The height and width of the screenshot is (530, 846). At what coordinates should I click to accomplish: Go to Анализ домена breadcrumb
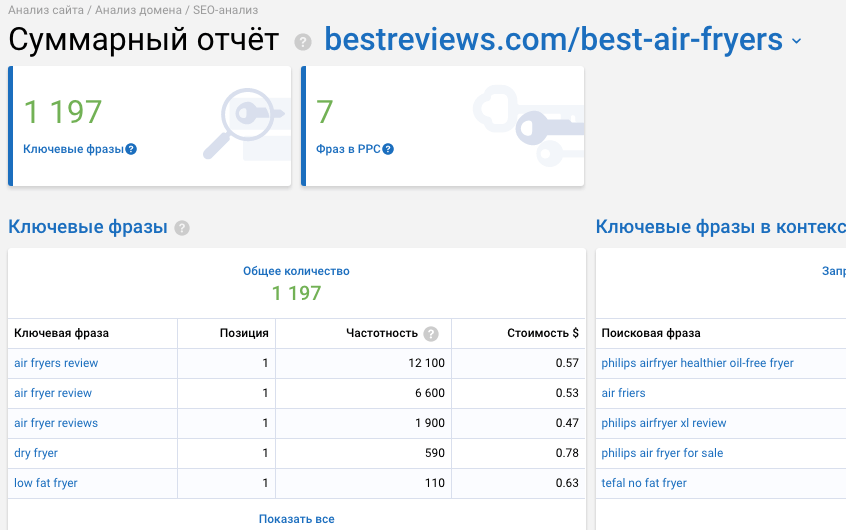[138, 10]
